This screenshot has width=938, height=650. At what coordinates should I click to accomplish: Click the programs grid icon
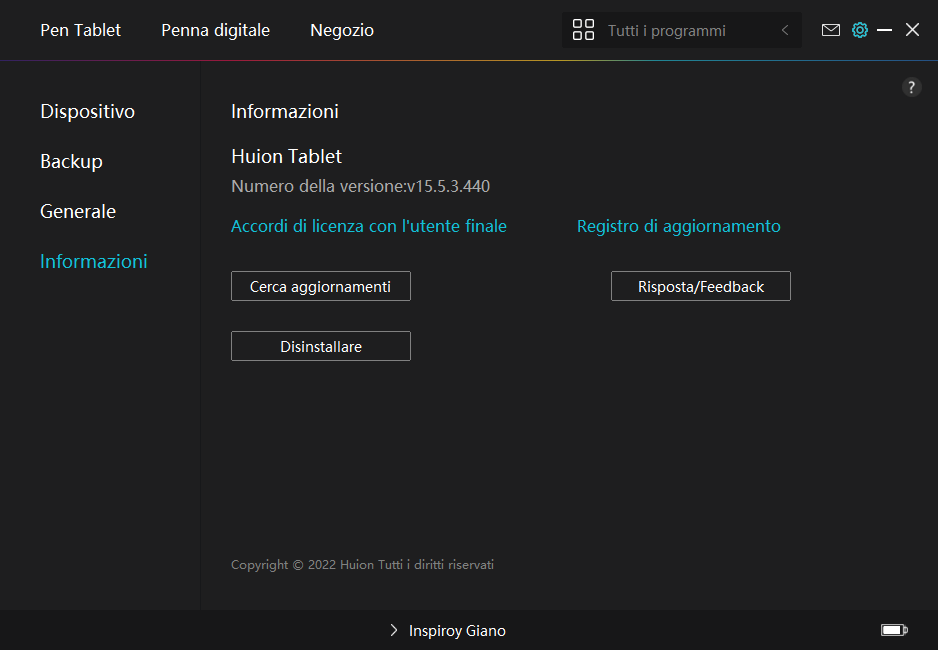tap(583, 30)
